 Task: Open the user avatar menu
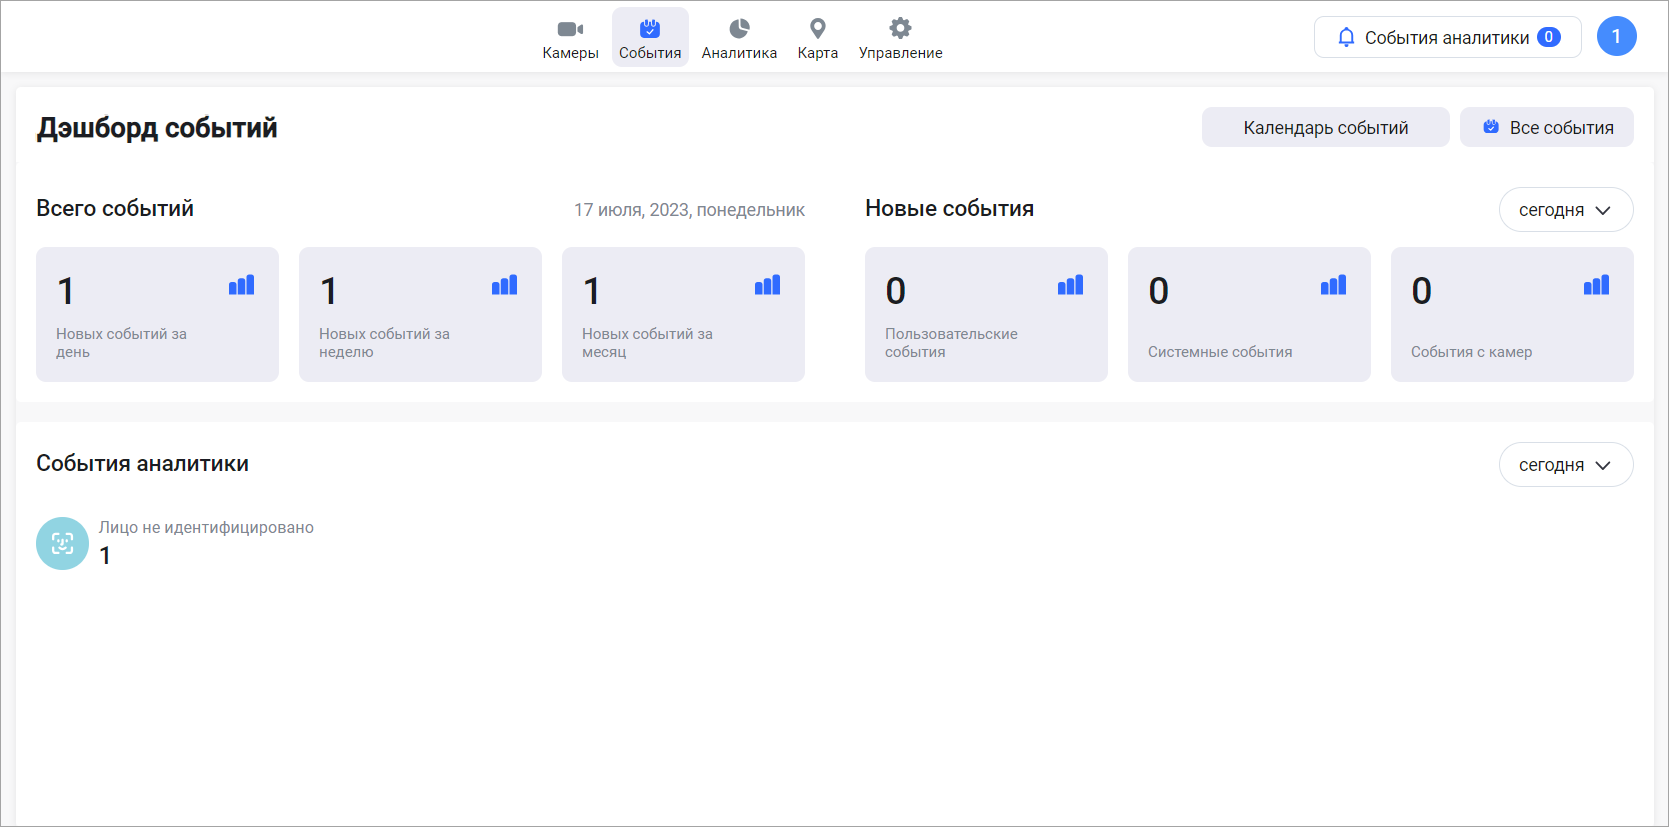click(x=1616, y=37)
